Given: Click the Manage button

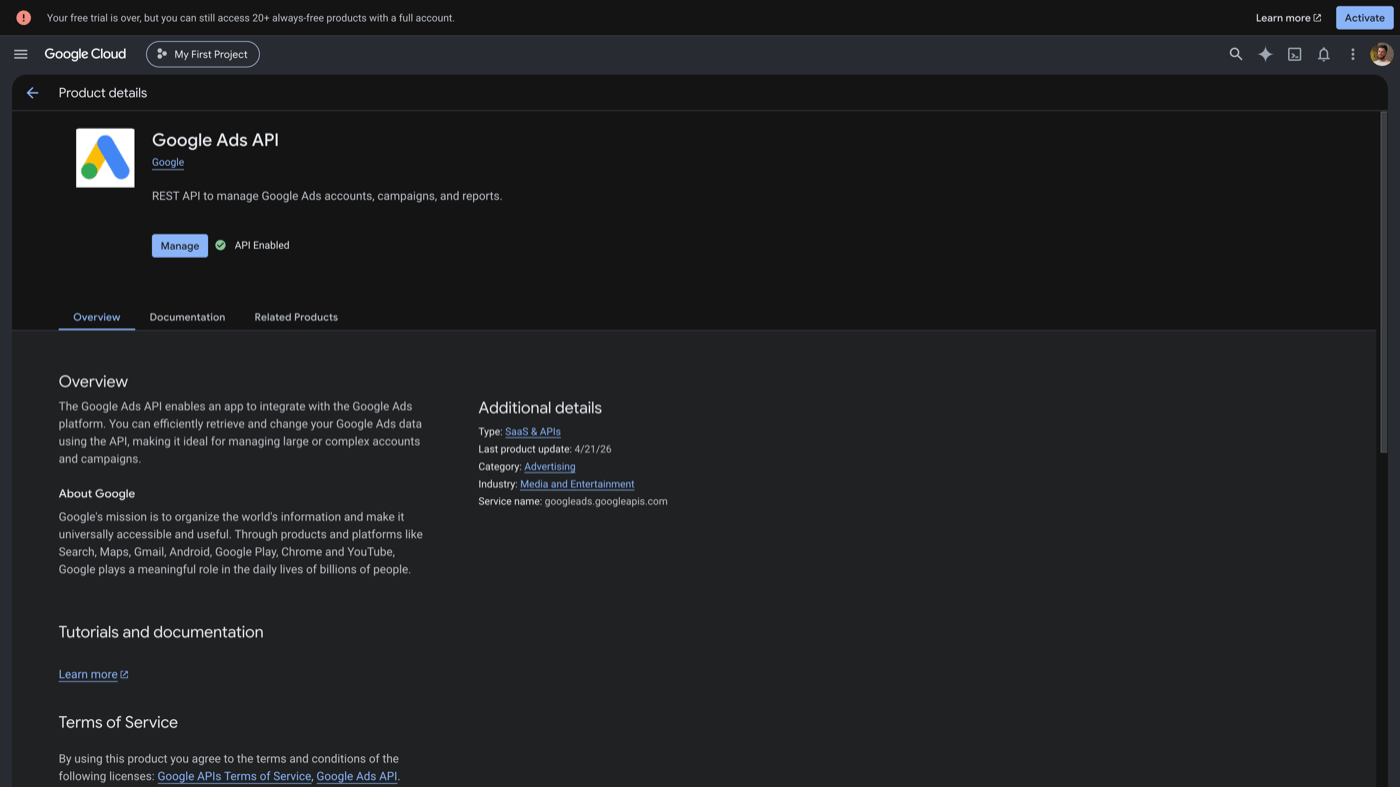Looking at the screenshot, I should [180, 246].
